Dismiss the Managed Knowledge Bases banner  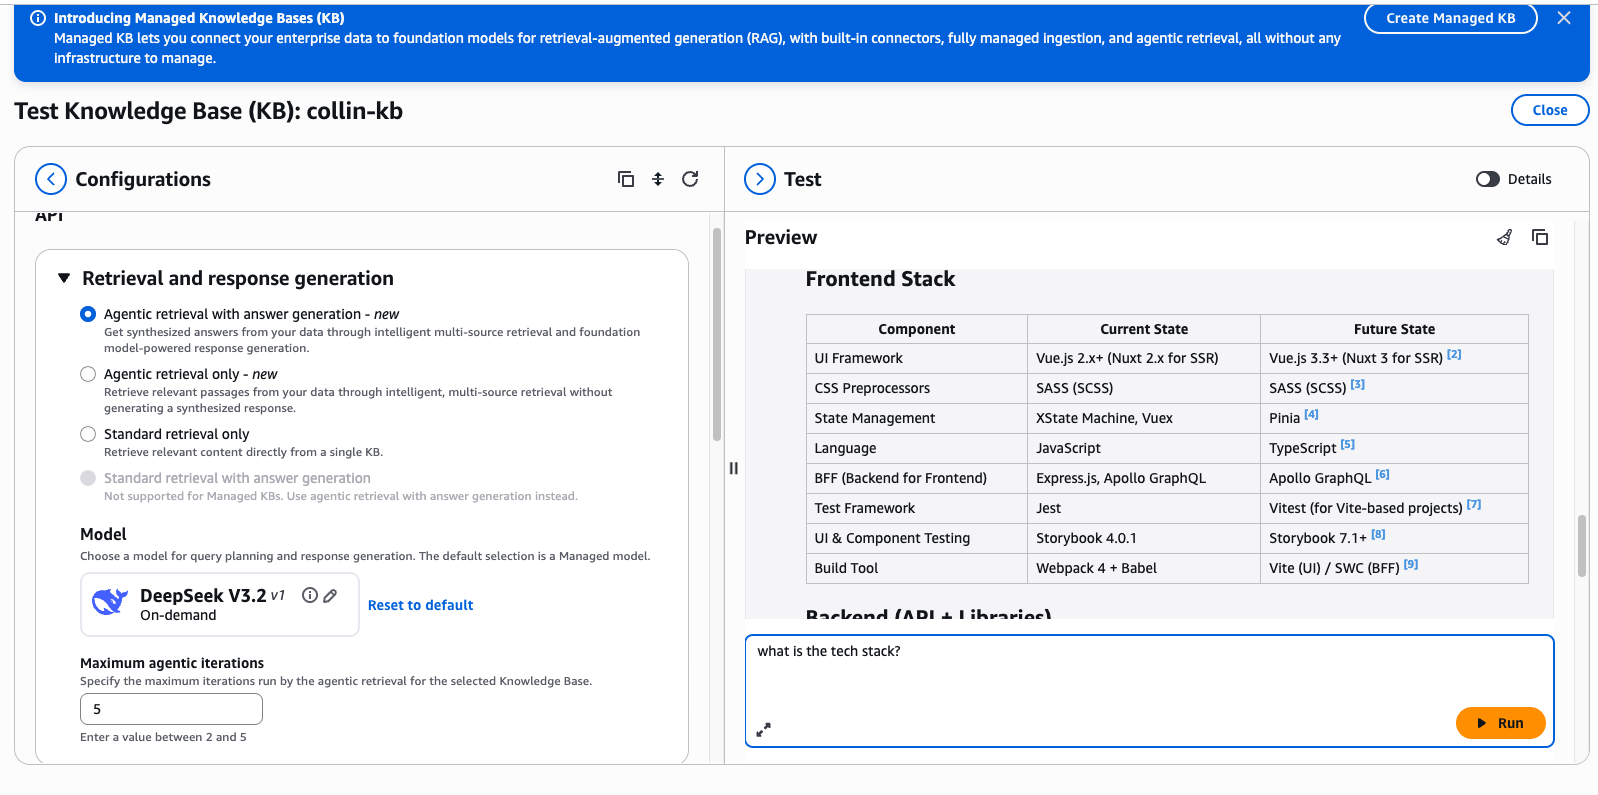click(x=1564, y=18)
